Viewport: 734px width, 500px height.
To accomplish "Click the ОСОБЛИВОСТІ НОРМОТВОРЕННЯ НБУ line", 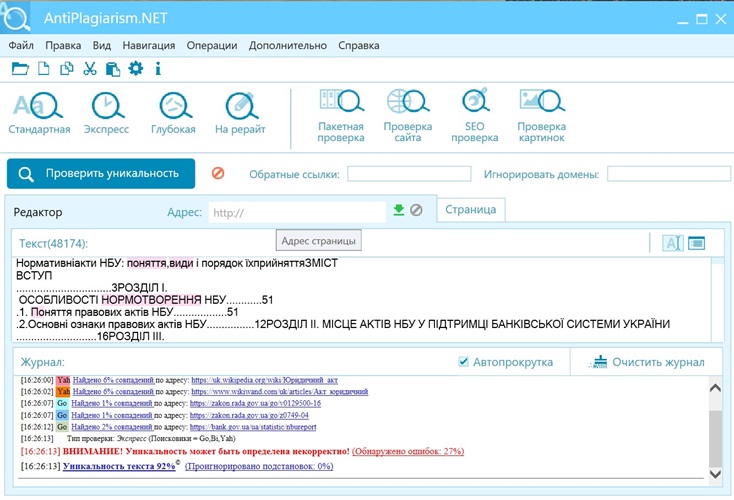I will point(146,300).
